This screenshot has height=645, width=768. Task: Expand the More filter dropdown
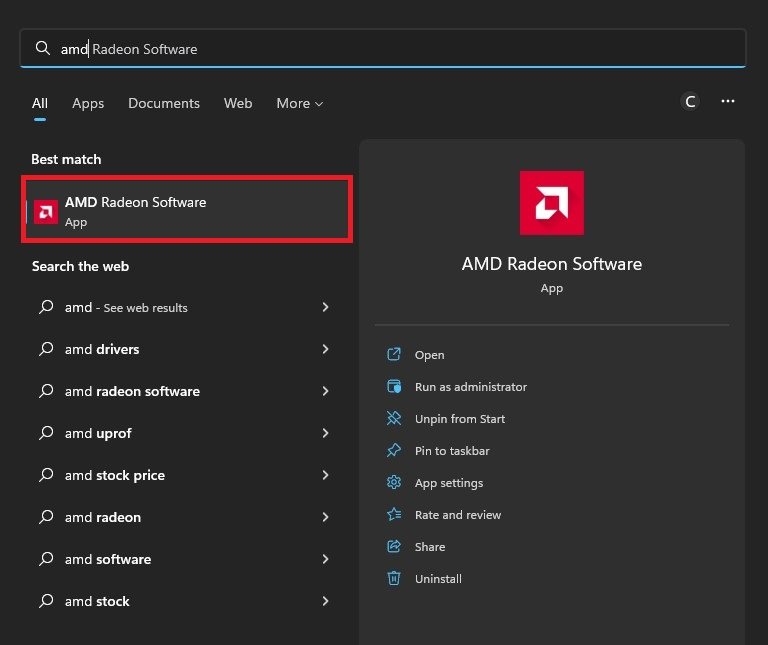pos(299,103)
